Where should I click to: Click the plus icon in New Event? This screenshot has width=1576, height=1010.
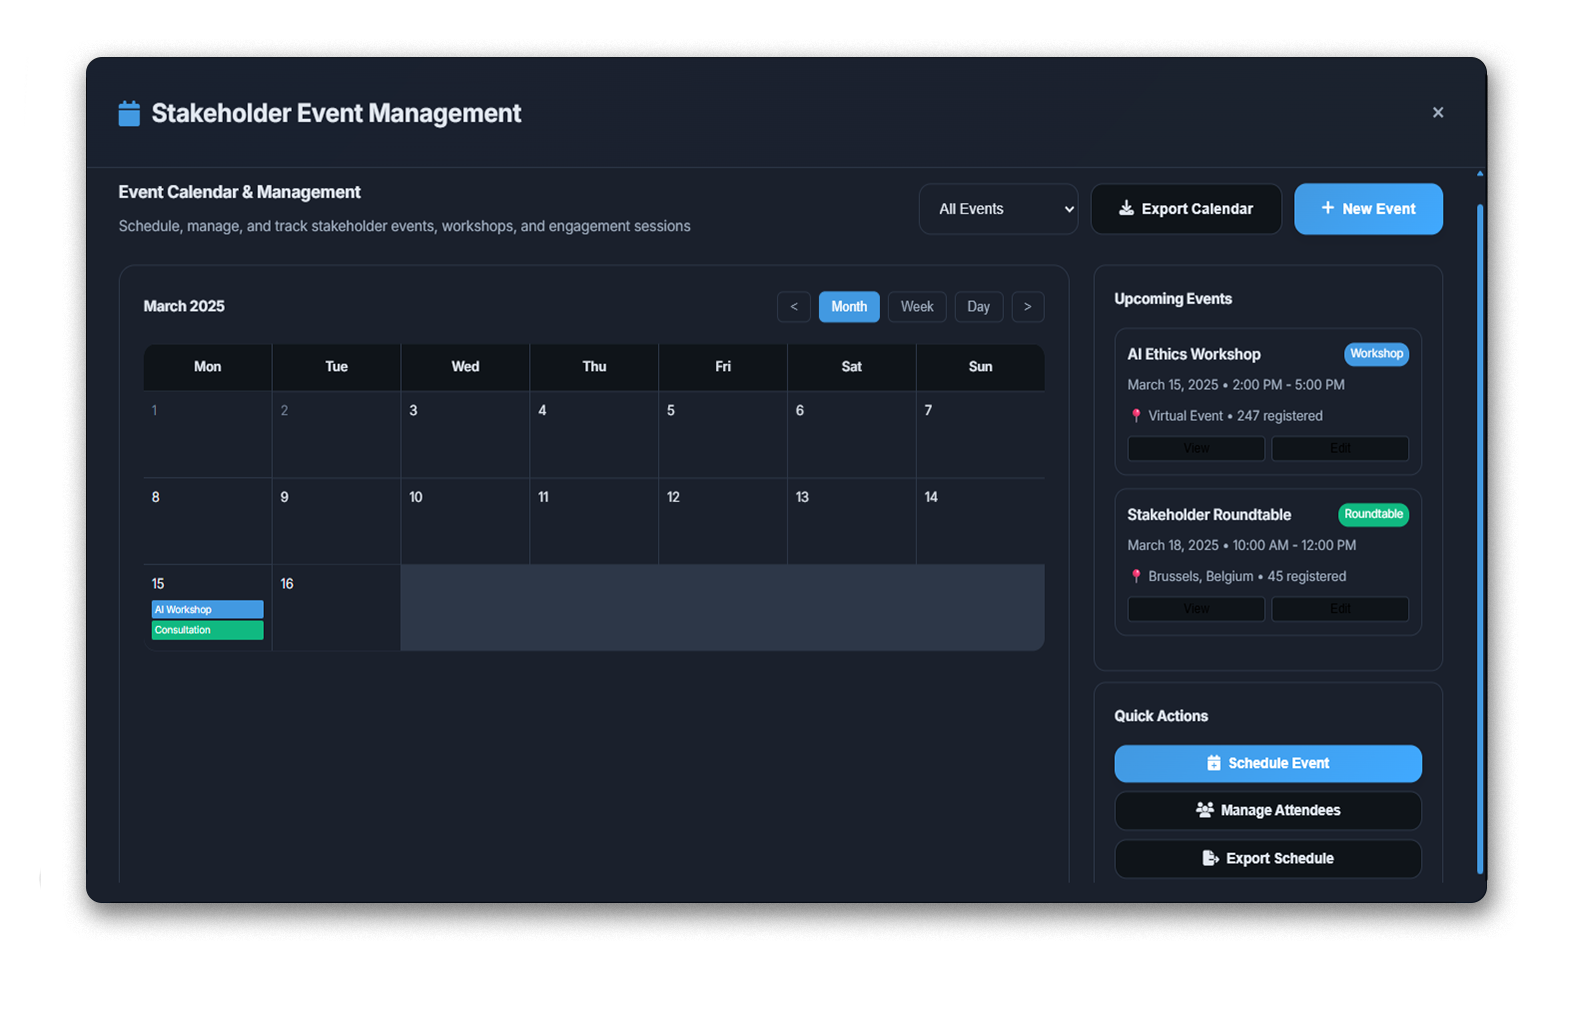pyautogui.click(x=1327, y=208)
